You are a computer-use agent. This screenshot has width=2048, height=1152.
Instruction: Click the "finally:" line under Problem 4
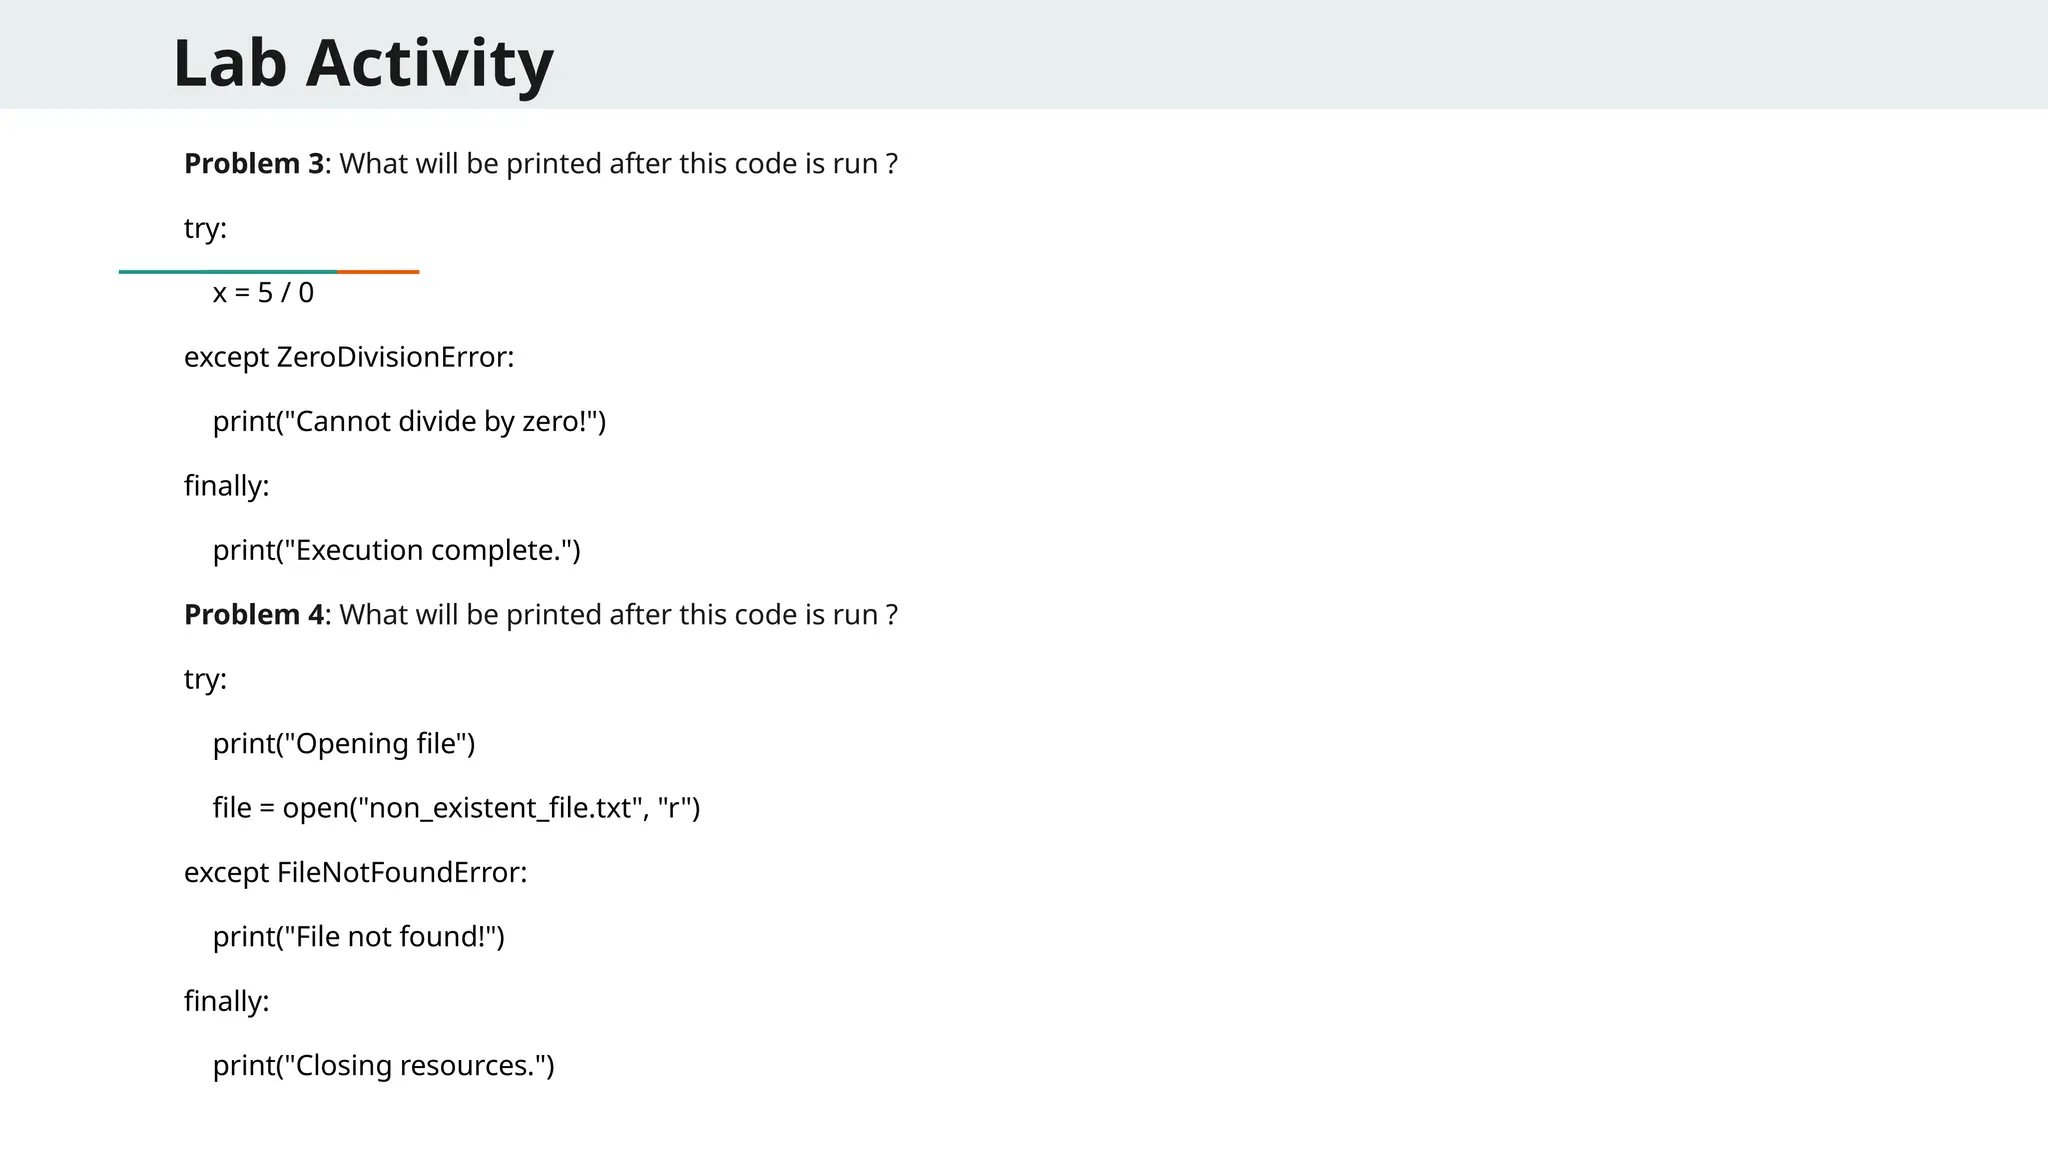[226, 1001]
